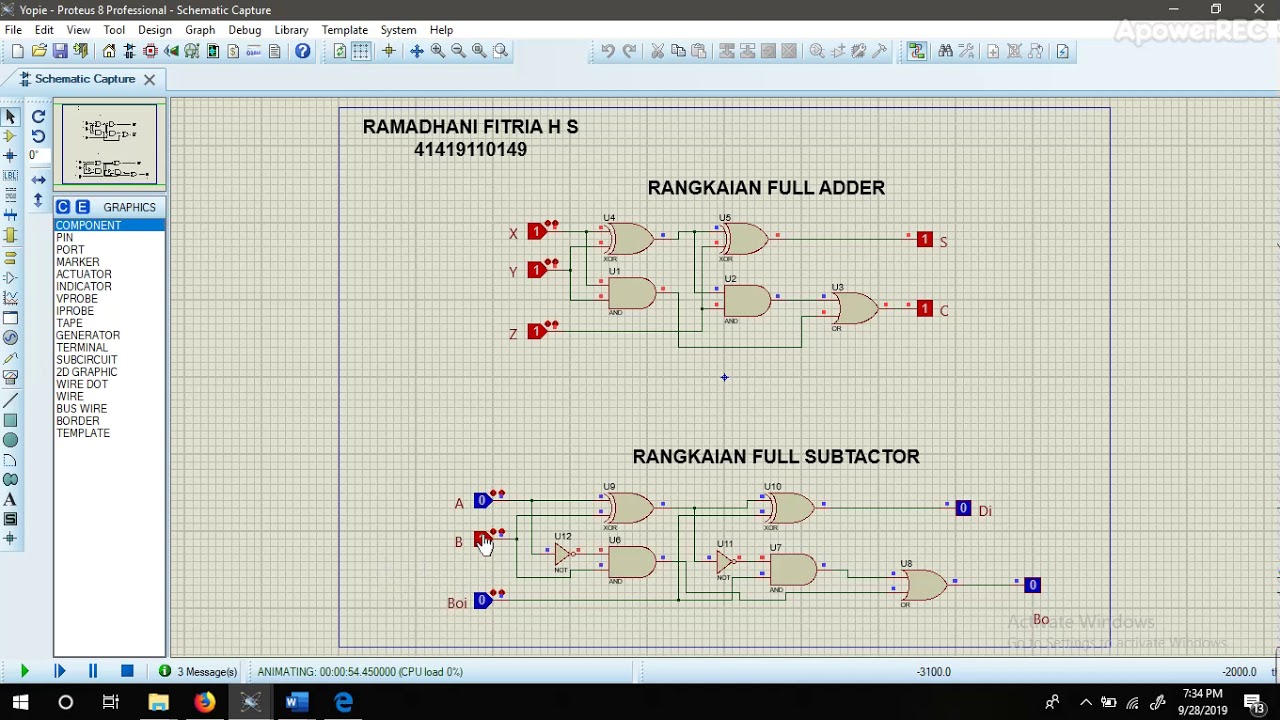
Task: Click the Pan view cross arrows icon
Action: (x=417, y=51)
